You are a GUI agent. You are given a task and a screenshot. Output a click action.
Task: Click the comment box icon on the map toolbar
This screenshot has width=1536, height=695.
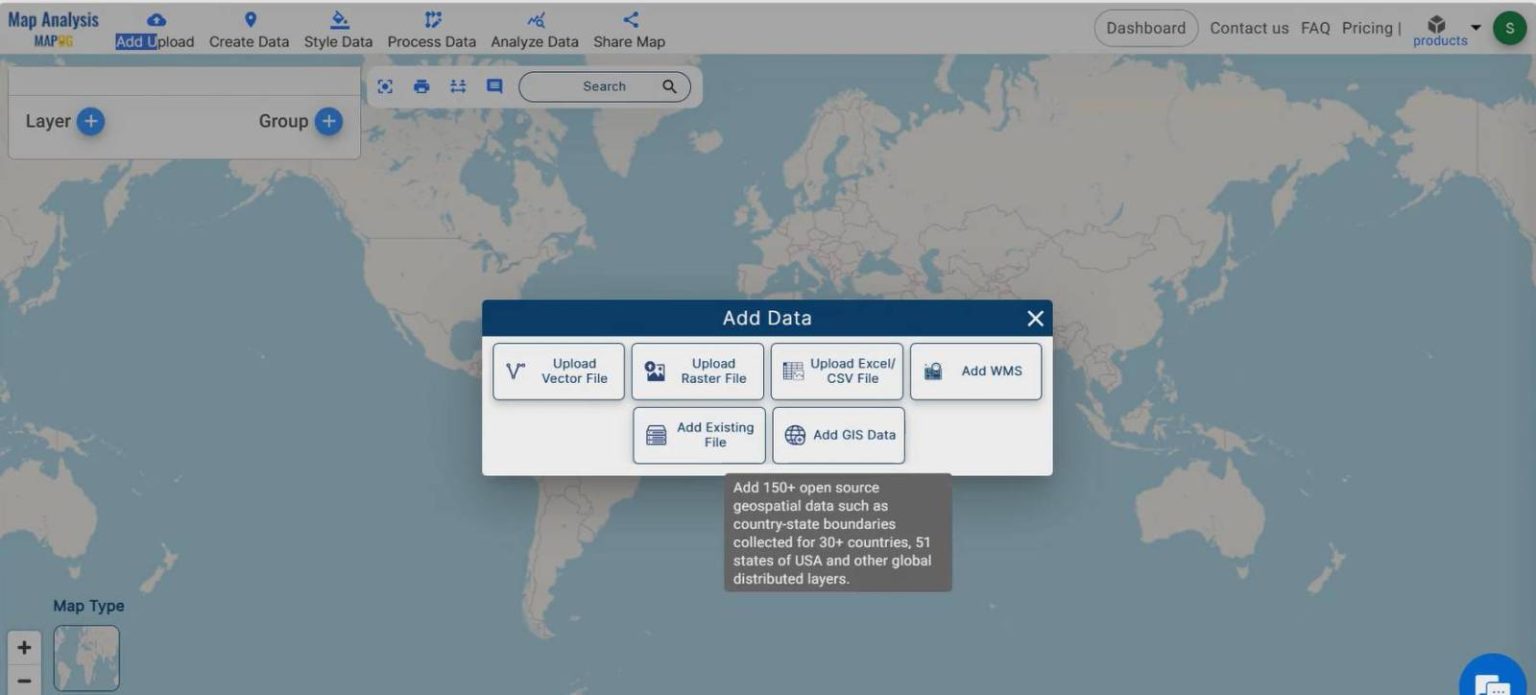(493, 86)
